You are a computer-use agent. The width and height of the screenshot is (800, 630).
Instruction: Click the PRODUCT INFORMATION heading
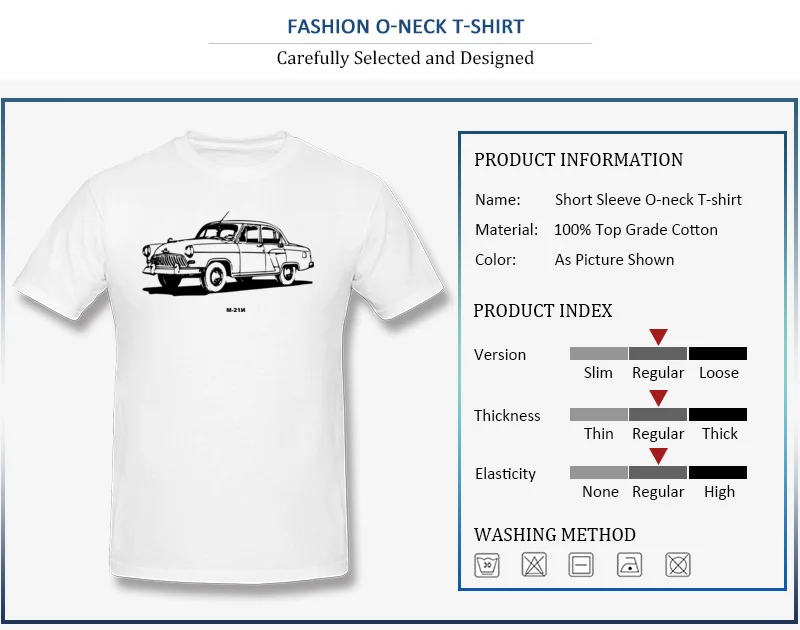[x=579, y=160]
